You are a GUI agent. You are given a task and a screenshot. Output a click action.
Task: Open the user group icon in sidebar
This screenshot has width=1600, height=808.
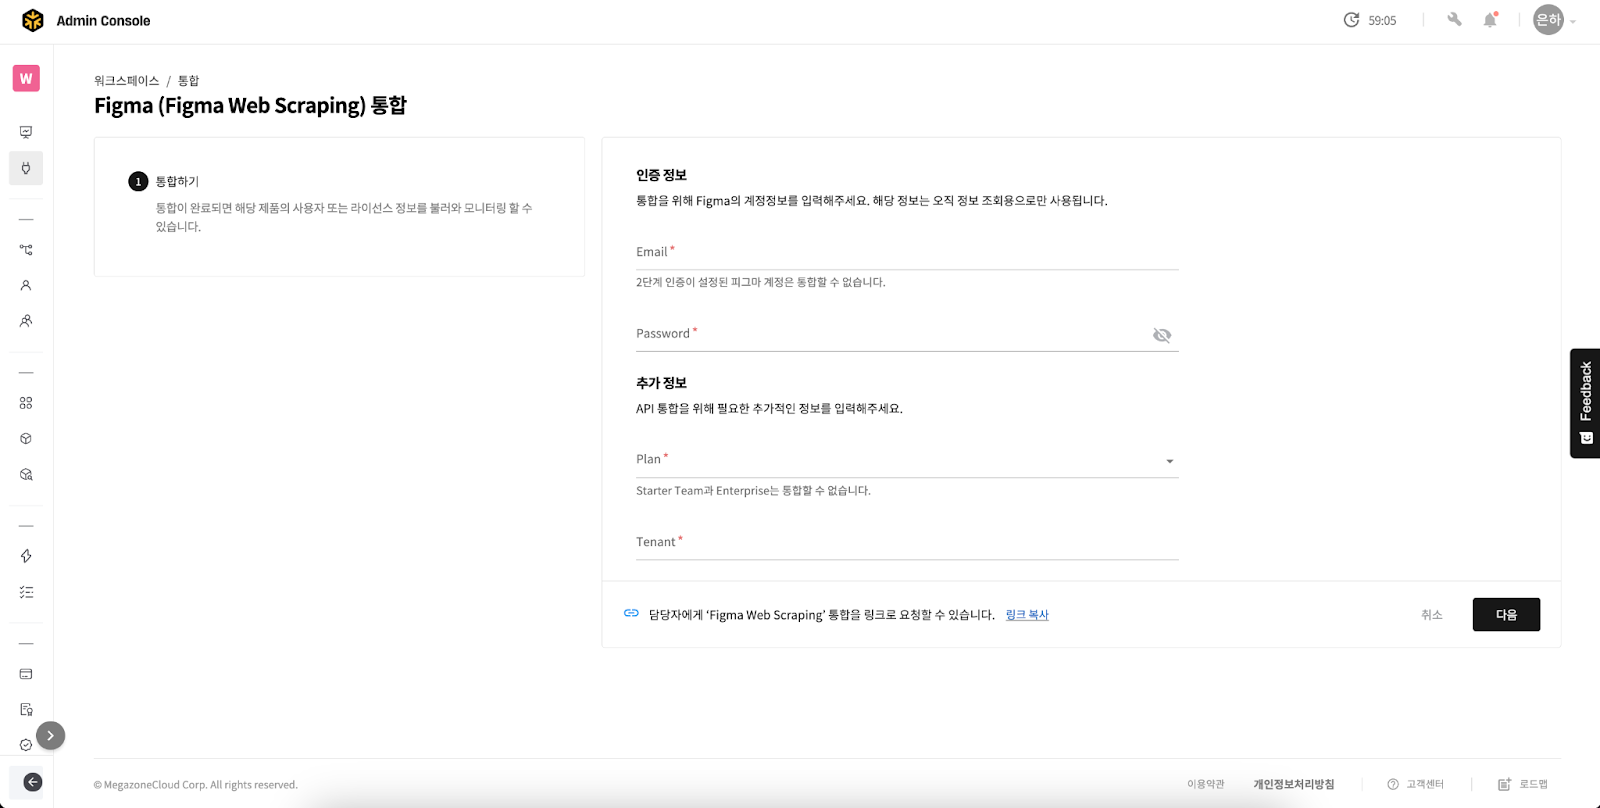point(26,321)
